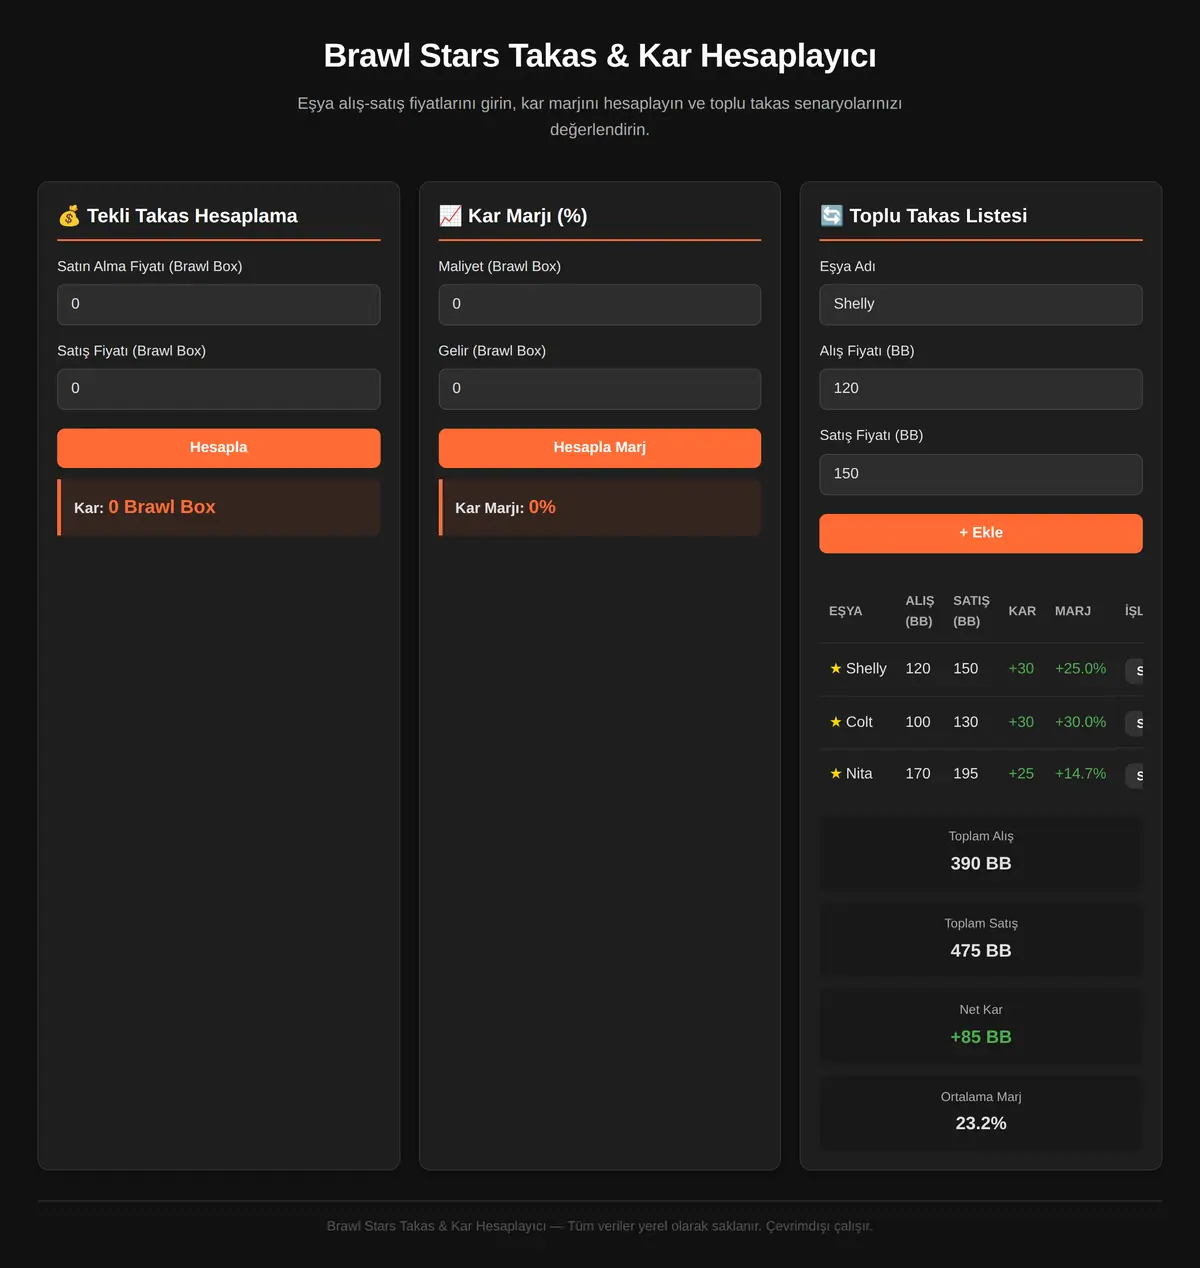Click the chart icon next to Kar Marjı (%)
Image resolution: width=1200 pixels, height=1268 pixels.
[450, 216]
